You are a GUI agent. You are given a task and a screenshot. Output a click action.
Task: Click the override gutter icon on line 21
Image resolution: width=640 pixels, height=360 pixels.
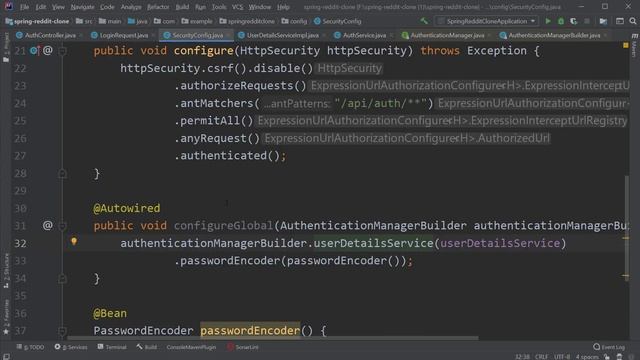pos(34,51)
